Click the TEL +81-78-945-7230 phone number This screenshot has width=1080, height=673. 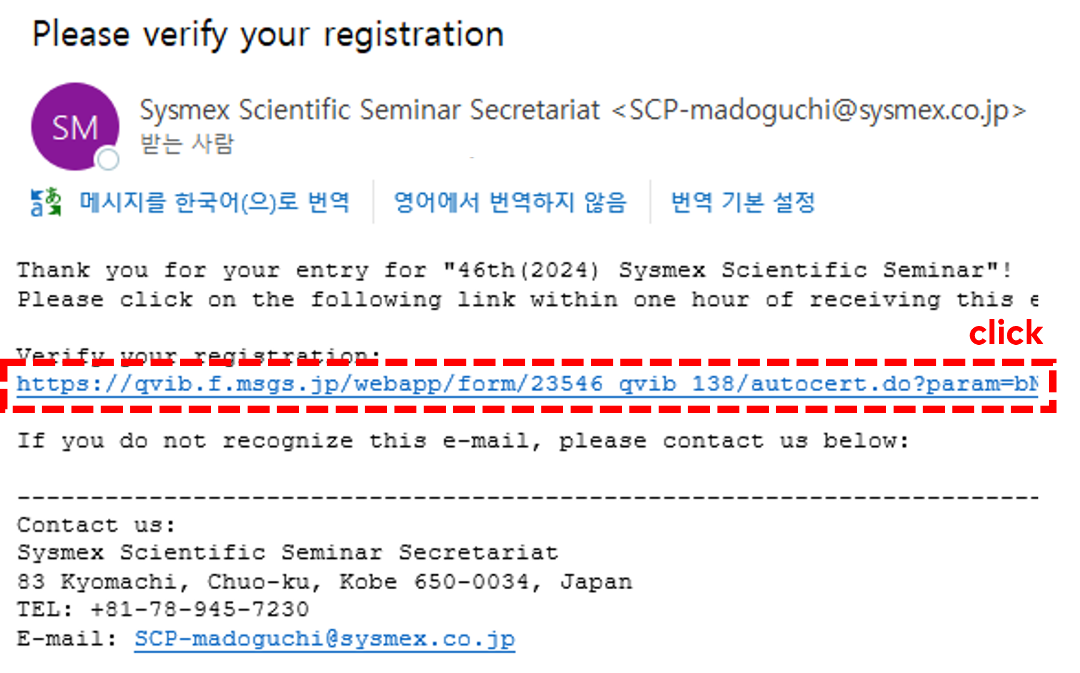[200, 610]
